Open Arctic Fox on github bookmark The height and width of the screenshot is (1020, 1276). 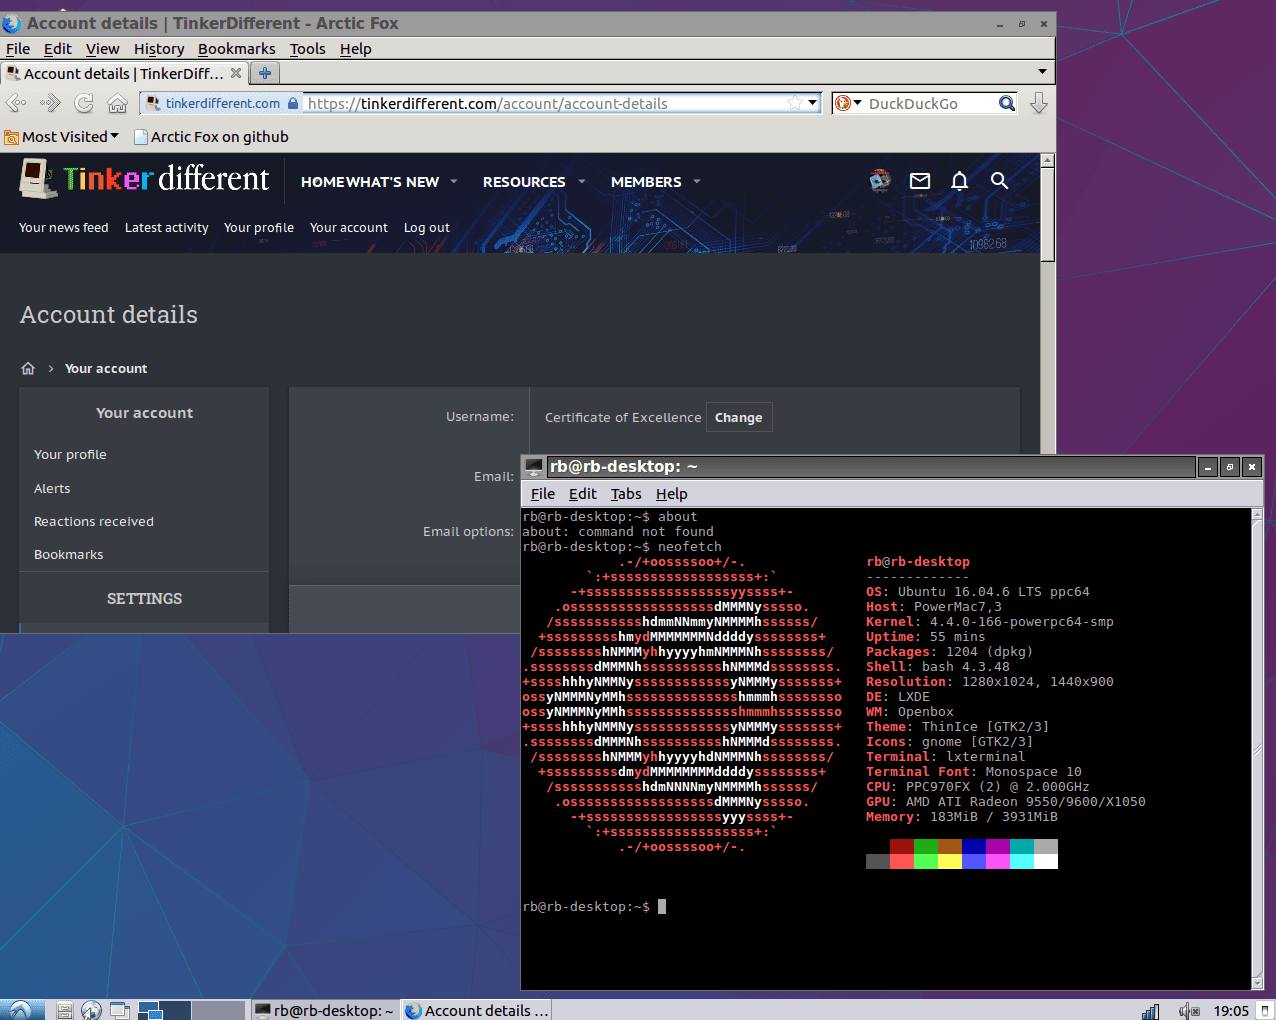pos(211,136)
